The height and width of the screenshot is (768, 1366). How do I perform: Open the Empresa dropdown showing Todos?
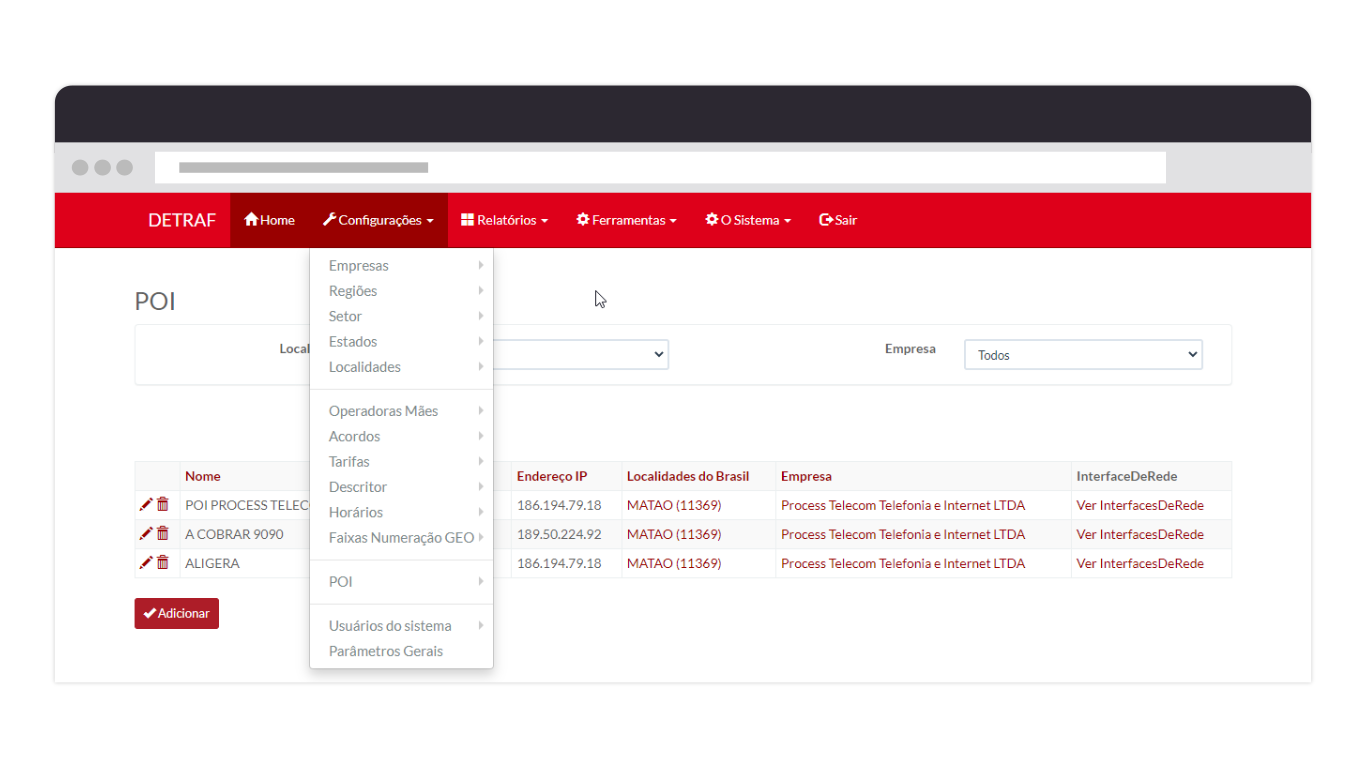pyautogui.click(x=1083, y=355)
